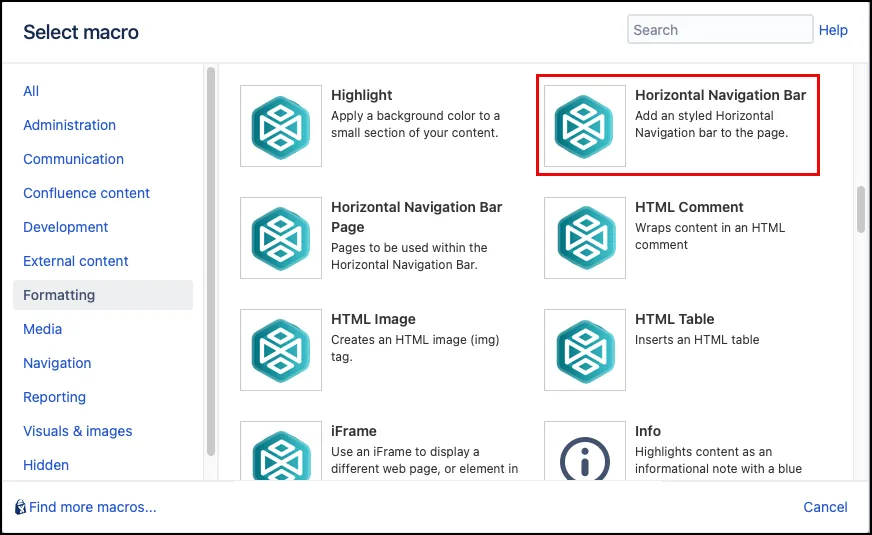
Task: Click the macro list scrollbar thumb
Action: [x=861, y=209]
